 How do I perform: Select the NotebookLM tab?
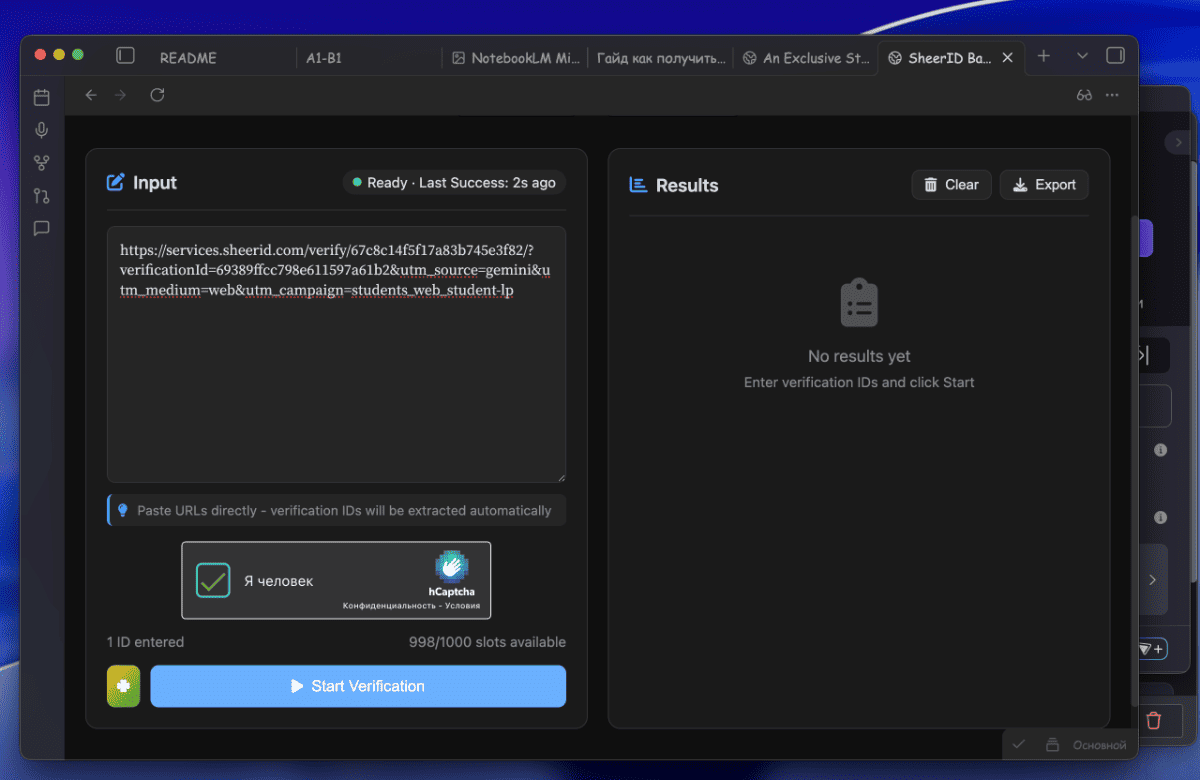(515, 58)
